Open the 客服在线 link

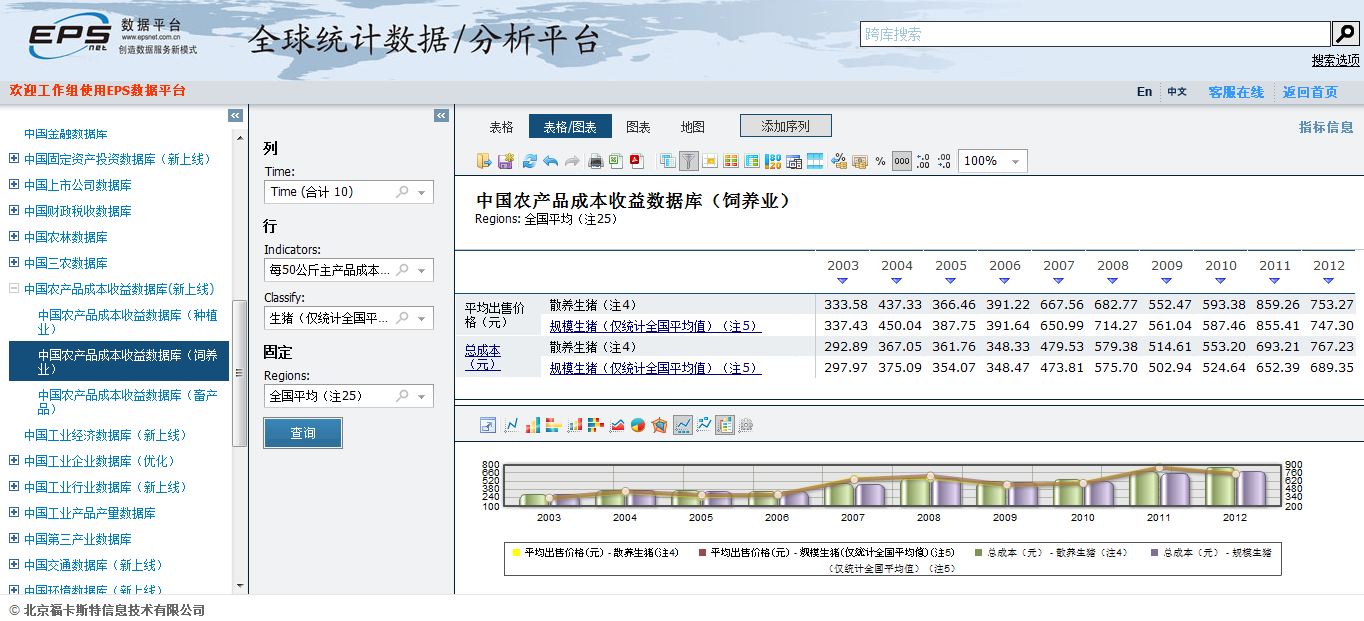point(1236,92)
